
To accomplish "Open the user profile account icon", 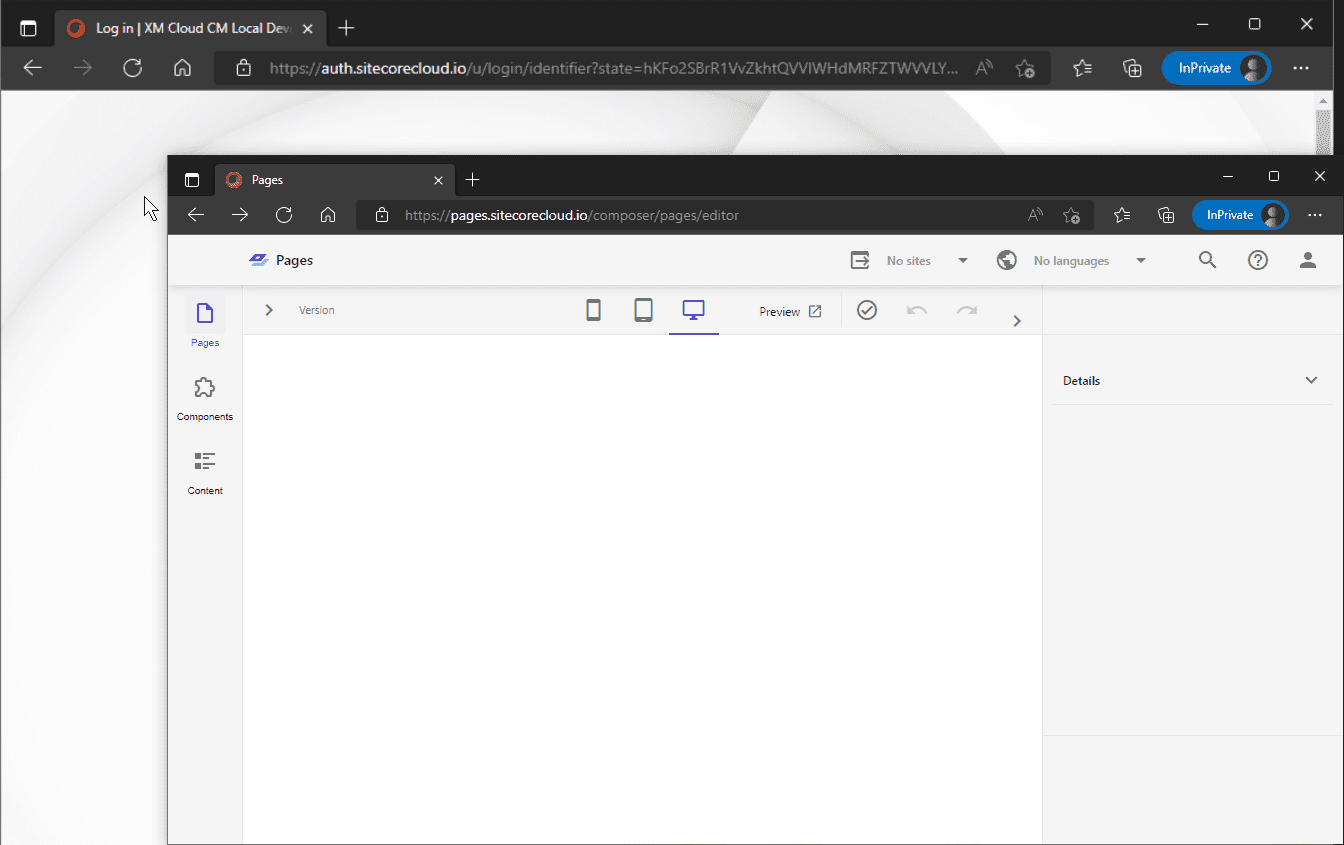I will tap(1307, 260).
